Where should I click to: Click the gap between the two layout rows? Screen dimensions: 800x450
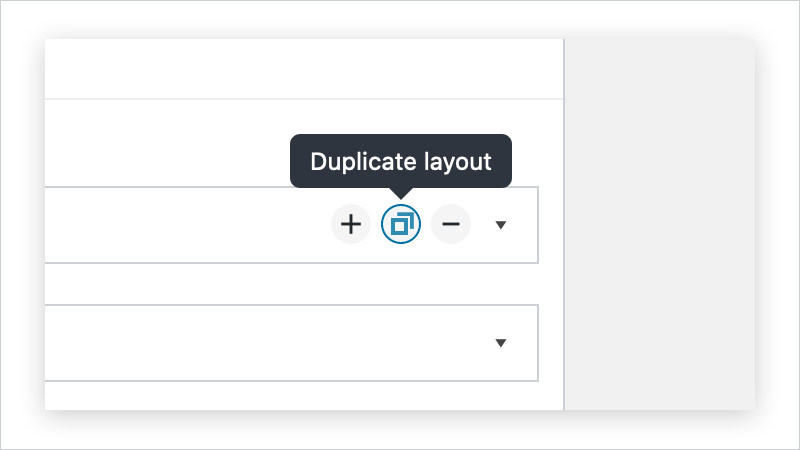point(291,284)
